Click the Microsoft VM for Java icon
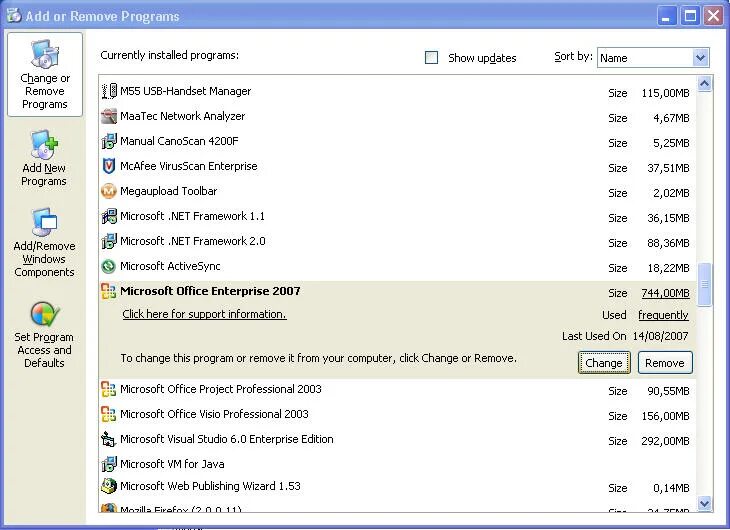 [109, 464]
